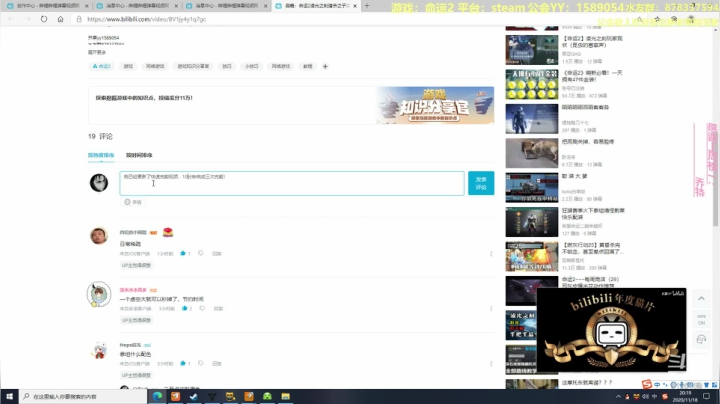Go to browser home page icon
Viewport: 720px width, 404px height.
tap(60, 19)
